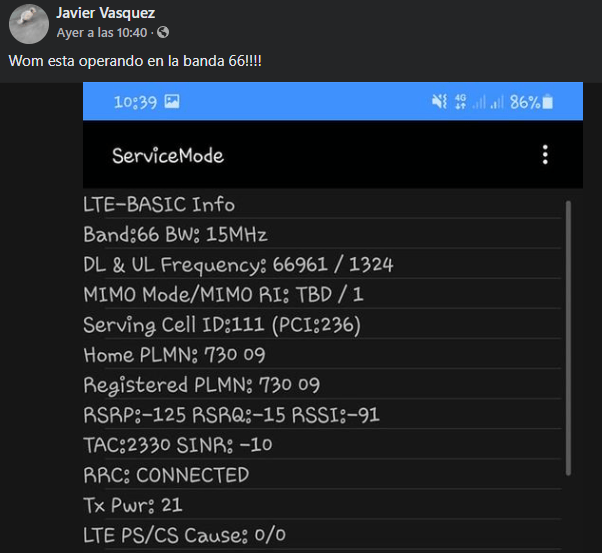Image resolution: width=602 pixels, height=553 pixels.
Task: Click the public globe privacy icon
Action: pos(149,32)
